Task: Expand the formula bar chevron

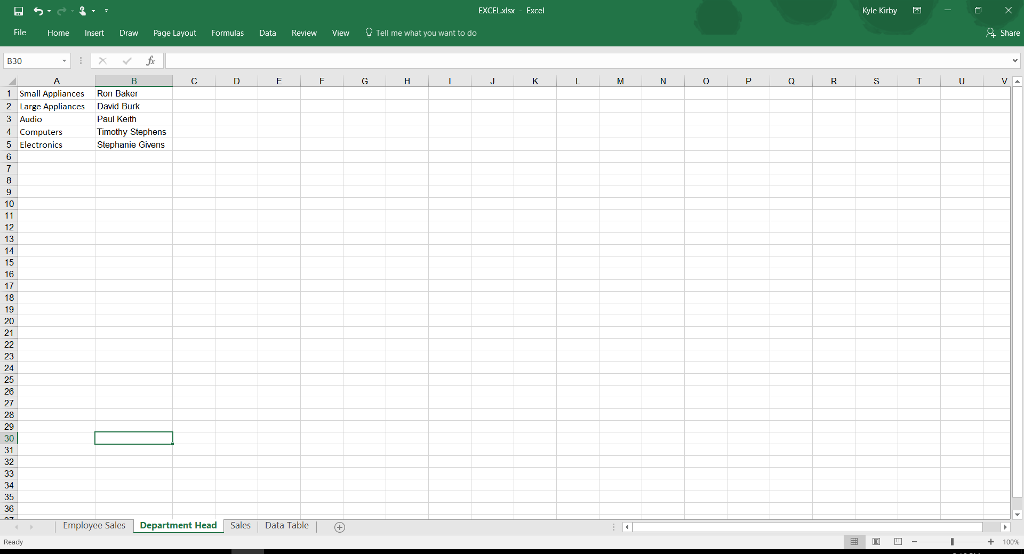Action: tap(1015, 61)
